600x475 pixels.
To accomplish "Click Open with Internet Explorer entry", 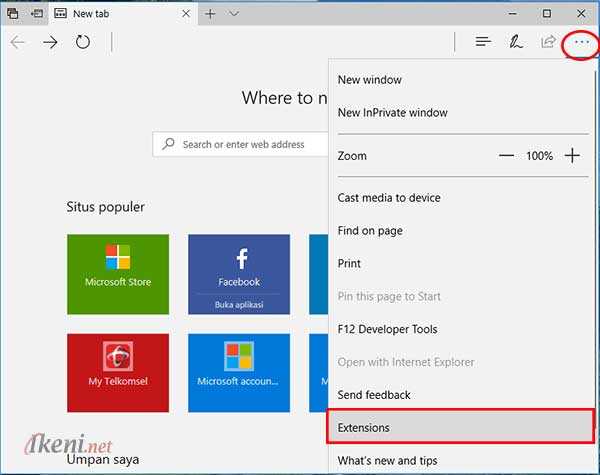I will [x=462, y=362].
